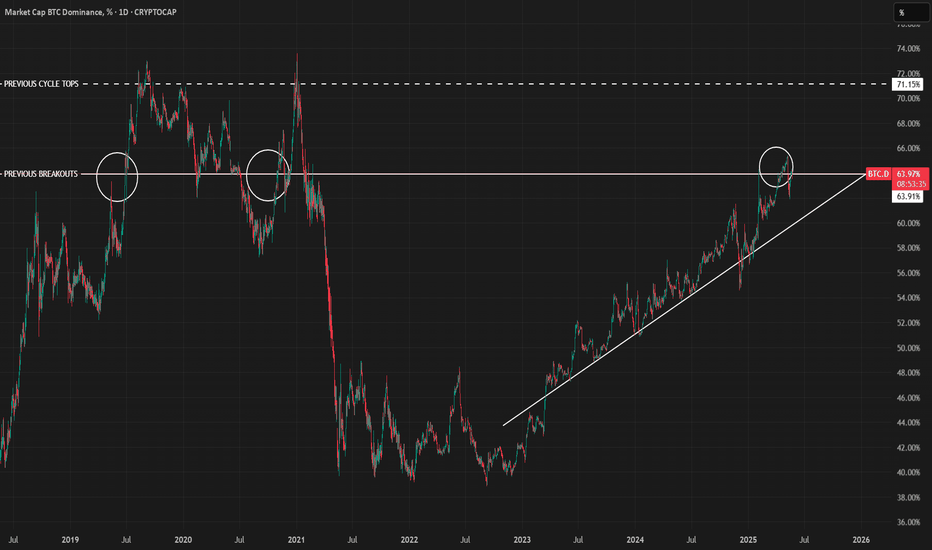Click the 56.00% price axis label
932x550 pixels.
(908, 273)
